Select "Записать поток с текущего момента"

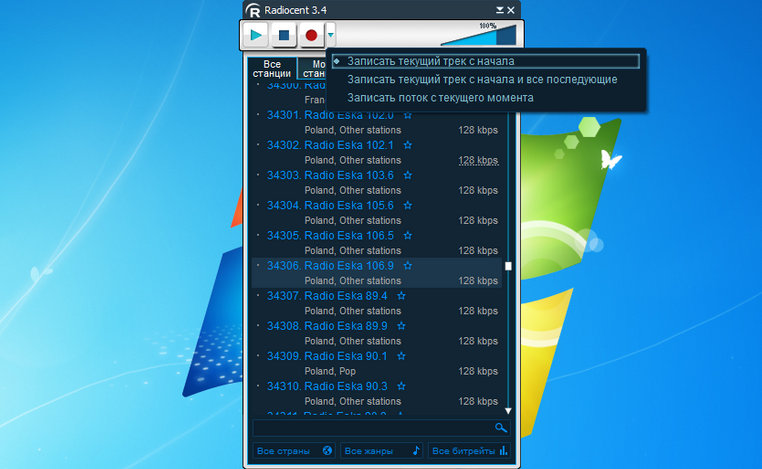pos(440,98)
